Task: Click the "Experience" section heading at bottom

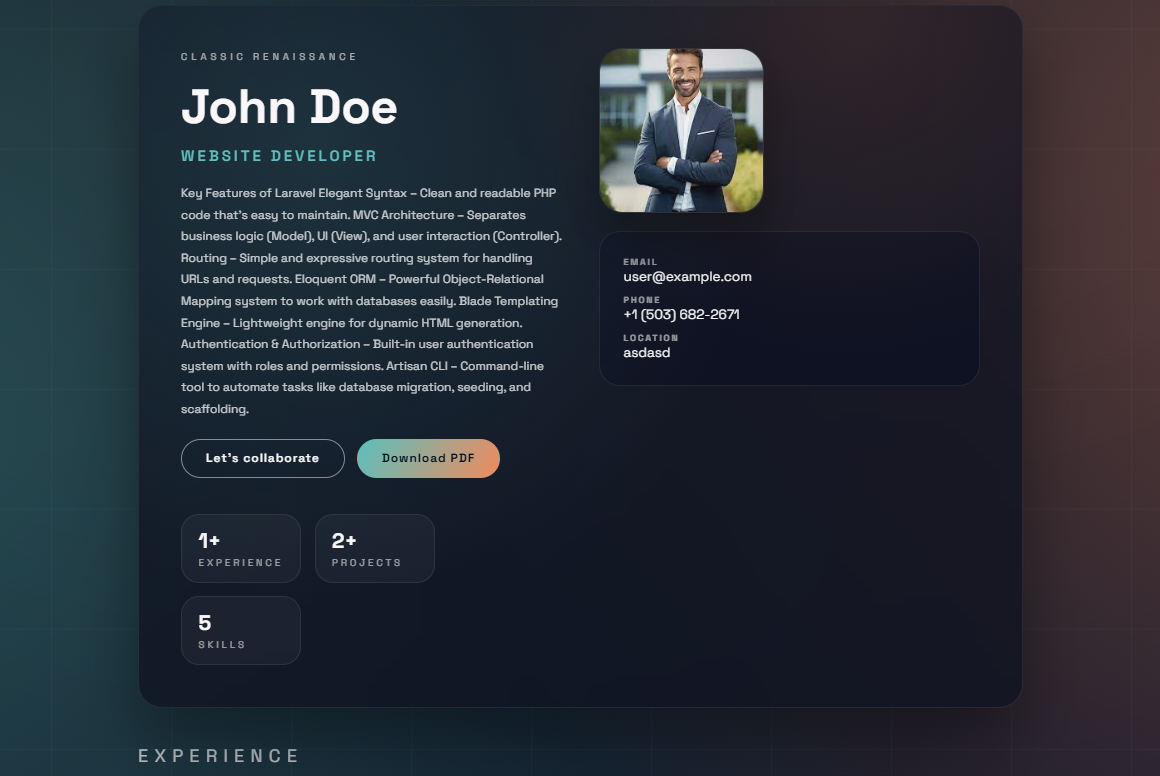Action: click(219, 756)
